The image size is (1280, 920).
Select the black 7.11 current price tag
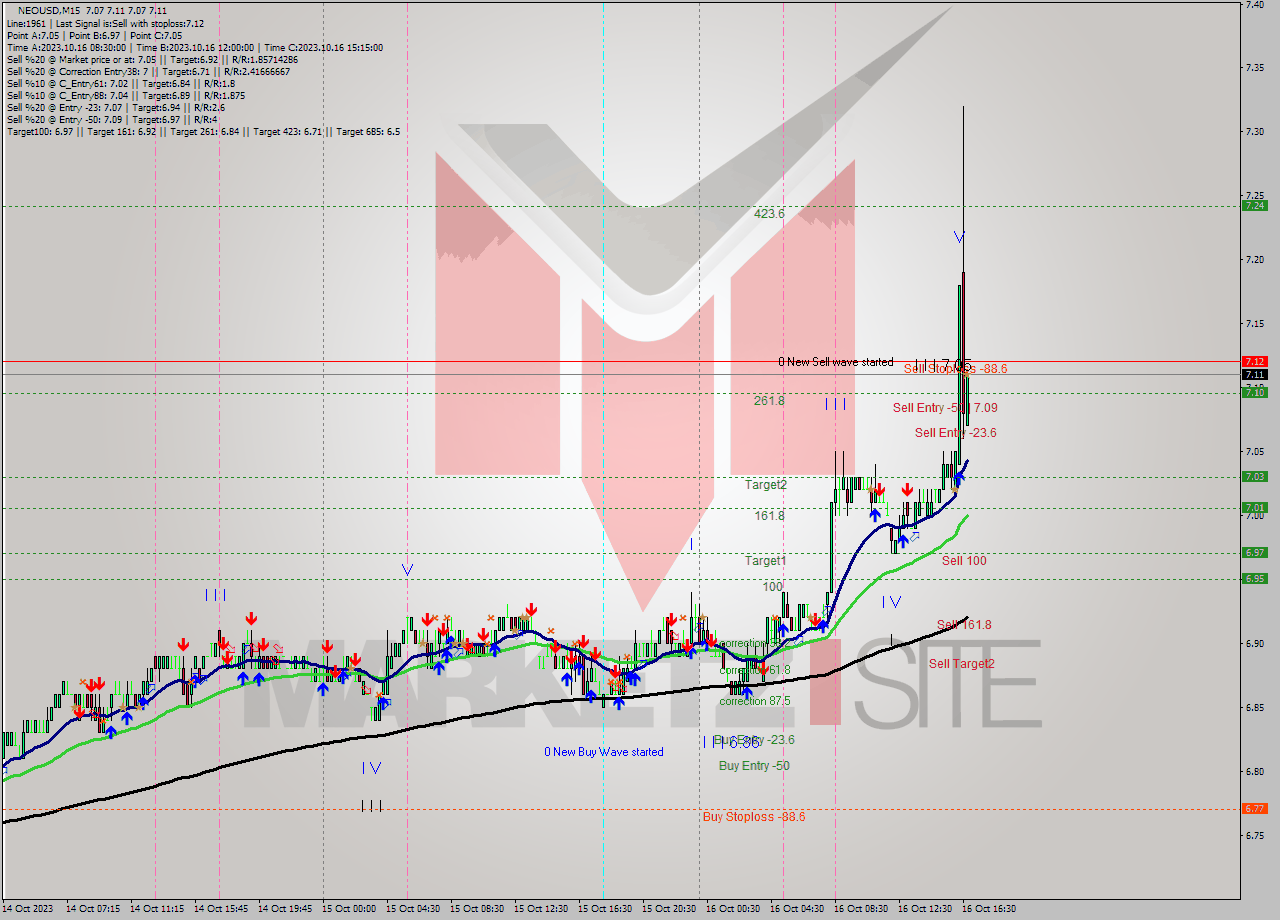click(1254, 374)
